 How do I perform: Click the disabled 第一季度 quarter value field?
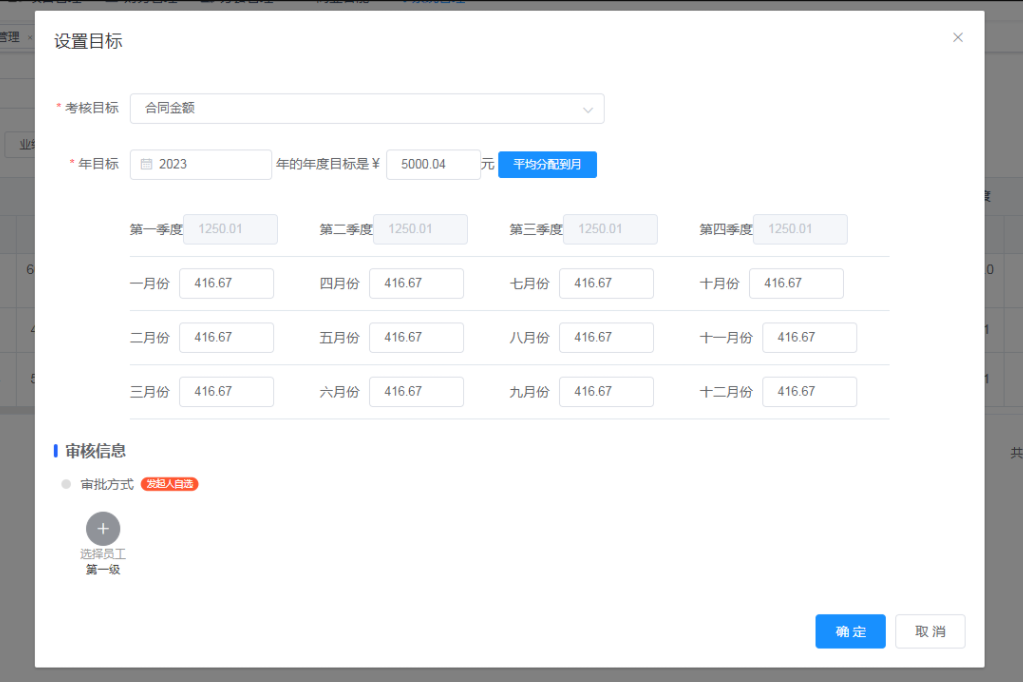[230, 229]
